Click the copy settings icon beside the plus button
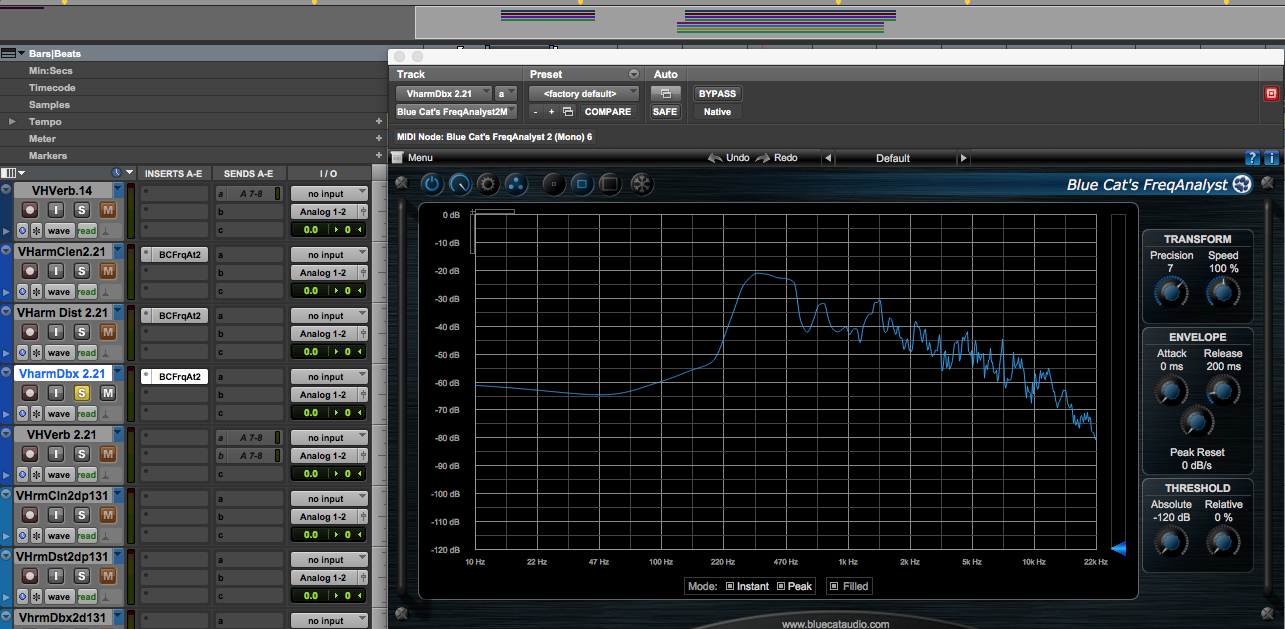The image size is (1285, 629). 567,112
